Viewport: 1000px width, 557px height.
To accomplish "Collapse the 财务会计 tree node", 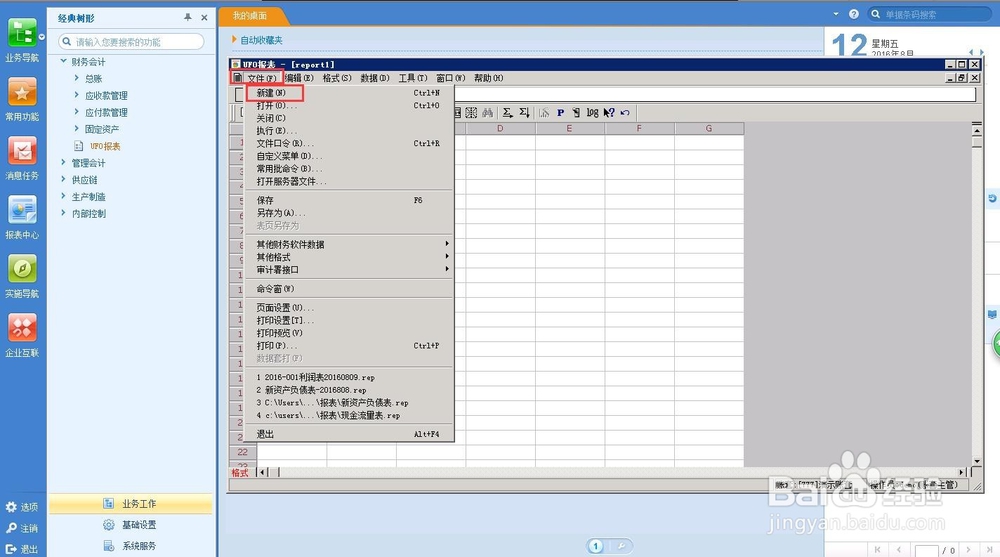I will point(63,61).
